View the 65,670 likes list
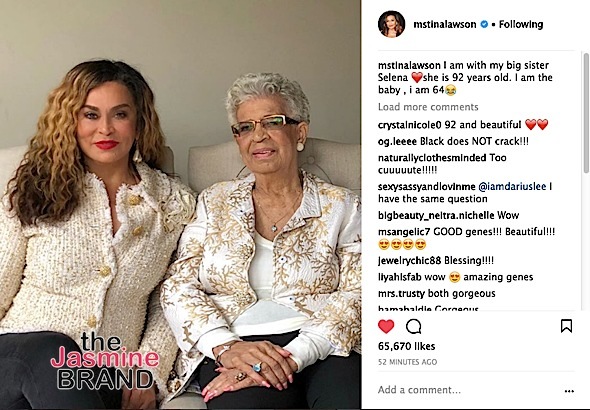 (406, 346)
